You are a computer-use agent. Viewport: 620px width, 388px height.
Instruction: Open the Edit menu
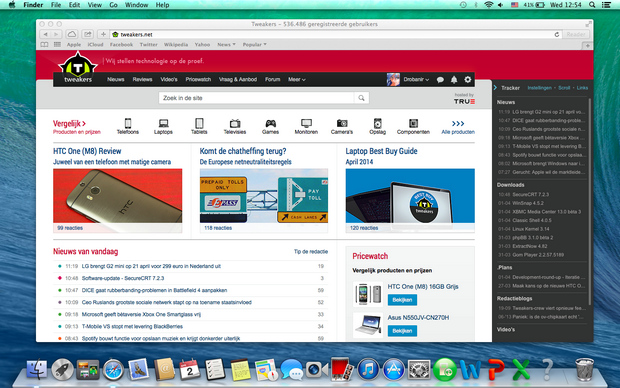coord(74,5)
